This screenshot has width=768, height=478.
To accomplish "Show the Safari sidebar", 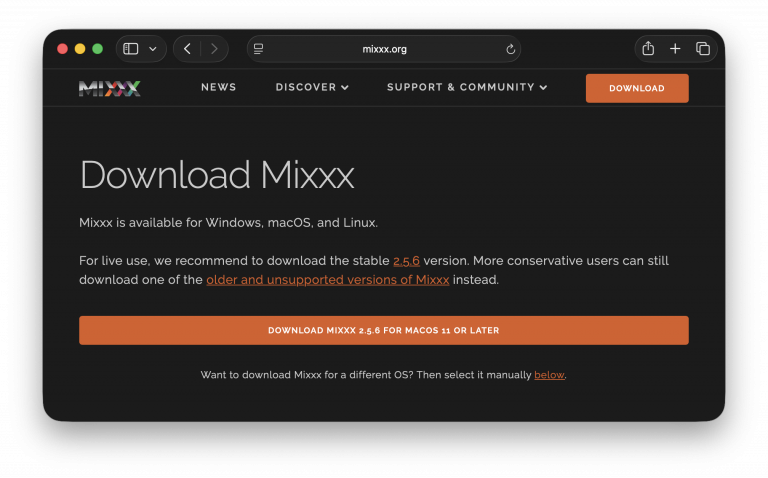I will coord(131,49).
